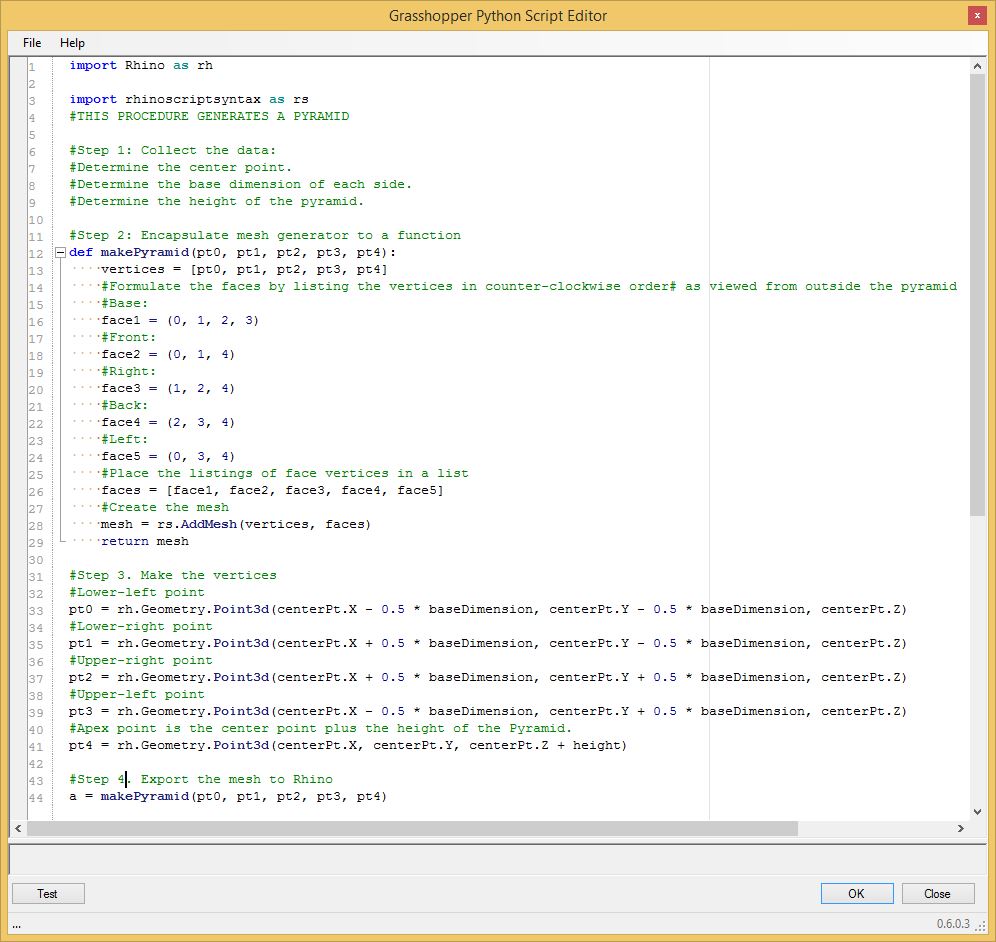The width and height of the screenshot is (996, 942).
Task: Click the '#Formulate the faces' comment line
Action: click(x=528, y=286)
